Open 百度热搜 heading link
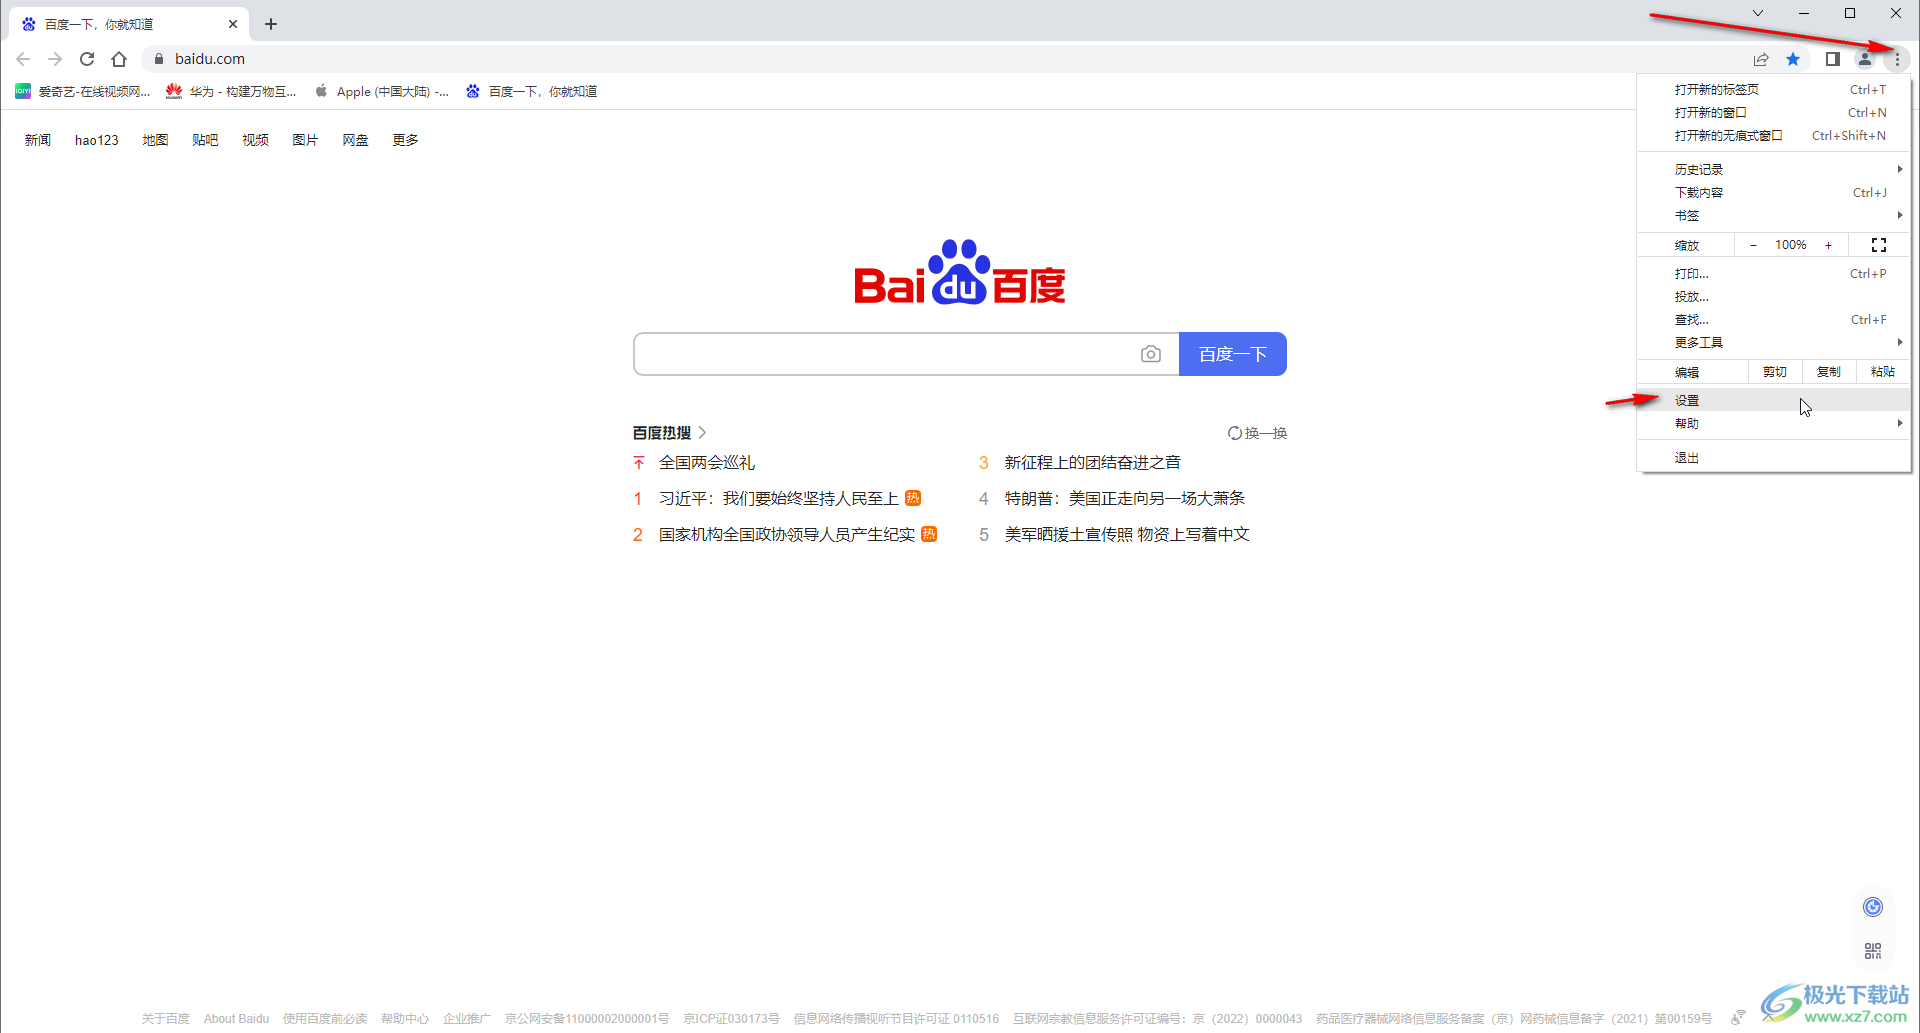Screen dimensions: 1920x1033 669,433
